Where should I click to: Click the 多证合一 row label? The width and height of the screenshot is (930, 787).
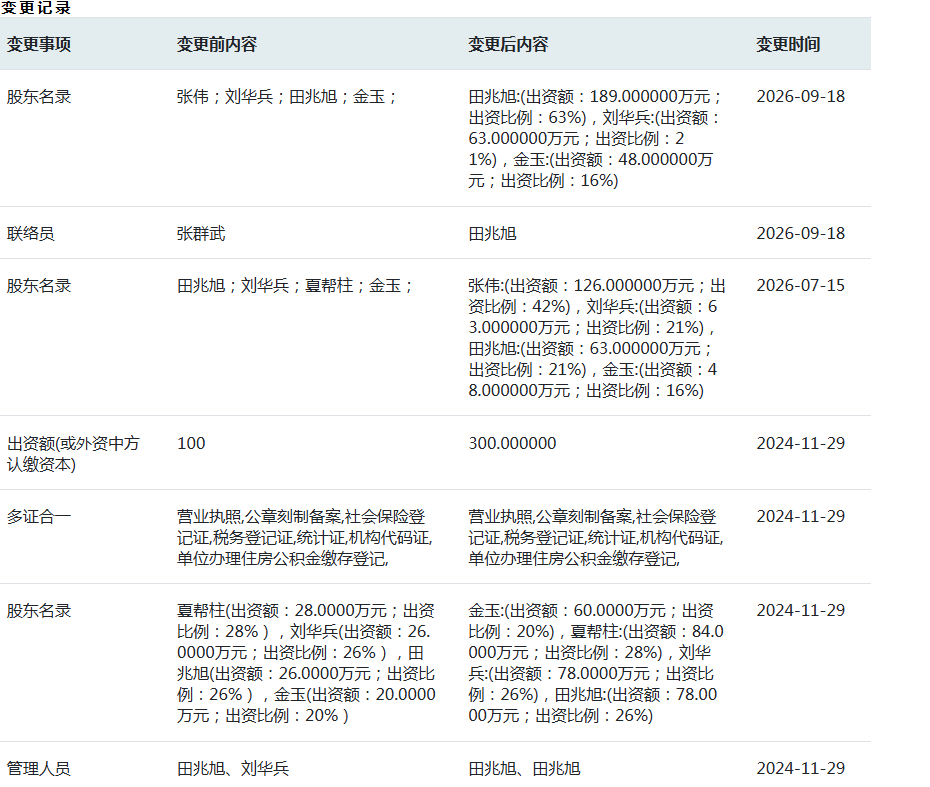[39, 517]
